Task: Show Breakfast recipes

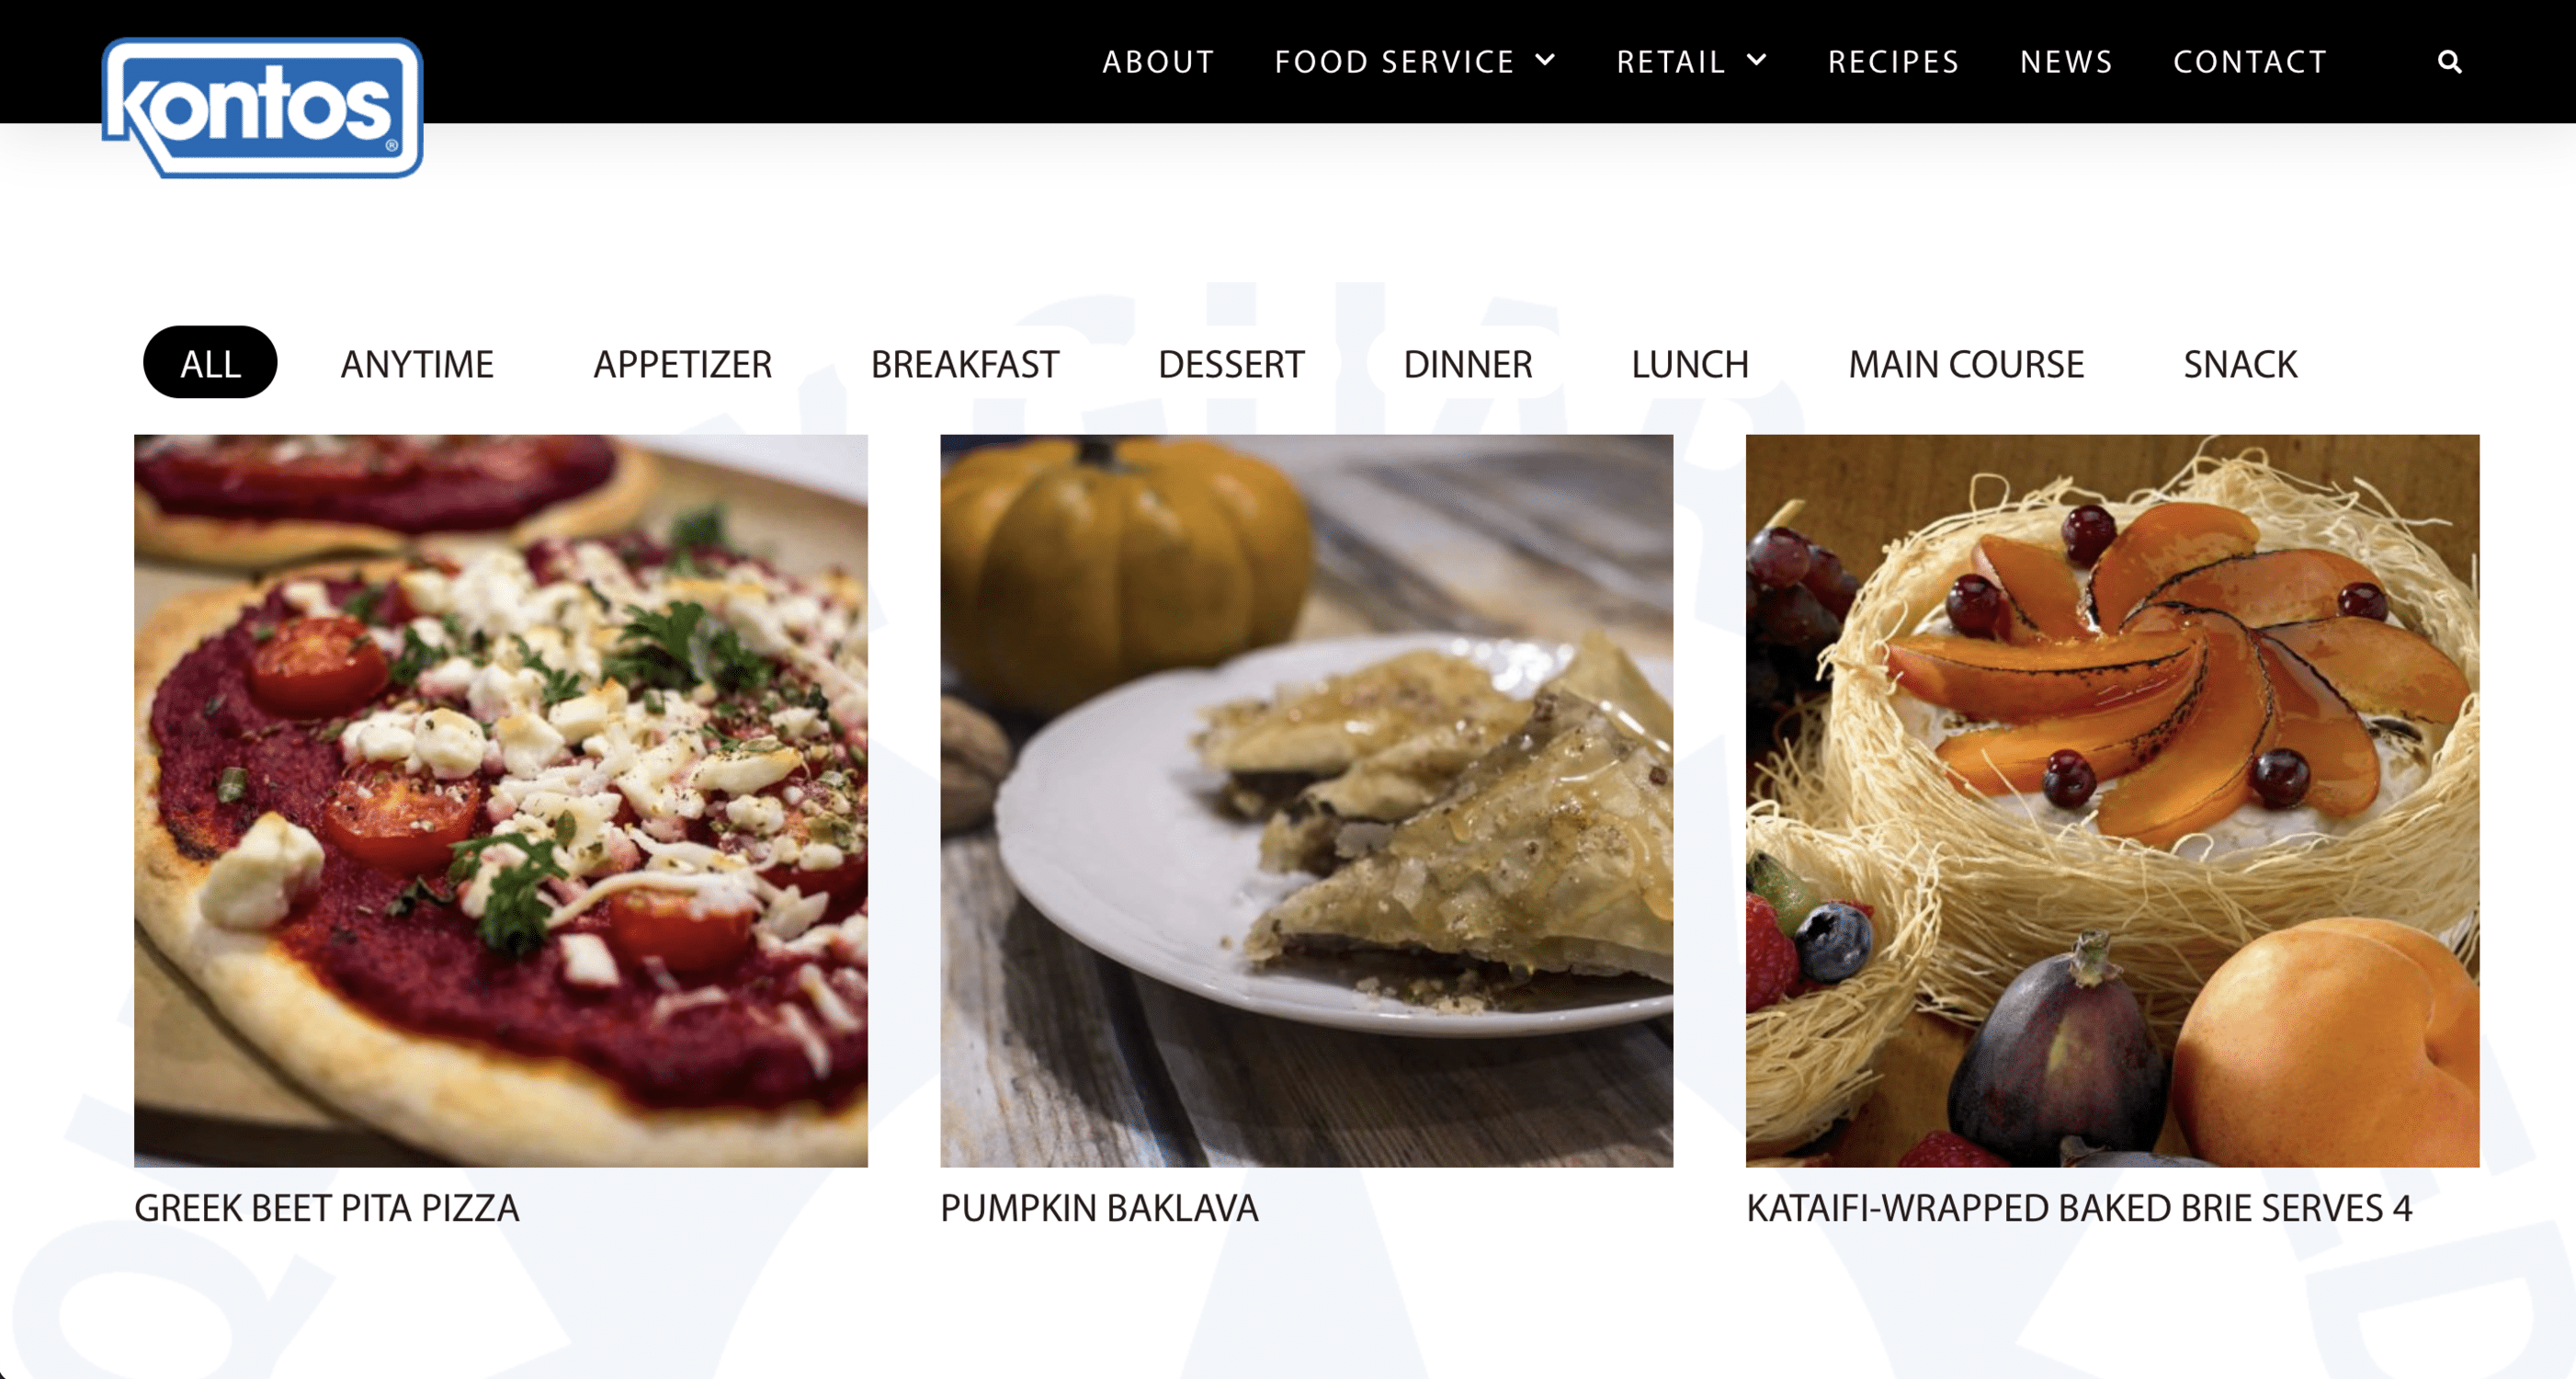Action: 964,364
